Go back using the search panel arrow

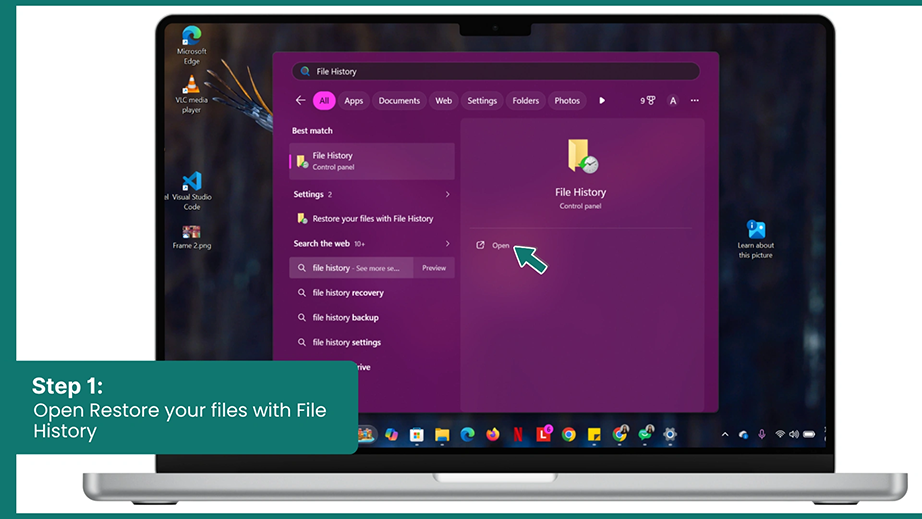coord(300,101)
